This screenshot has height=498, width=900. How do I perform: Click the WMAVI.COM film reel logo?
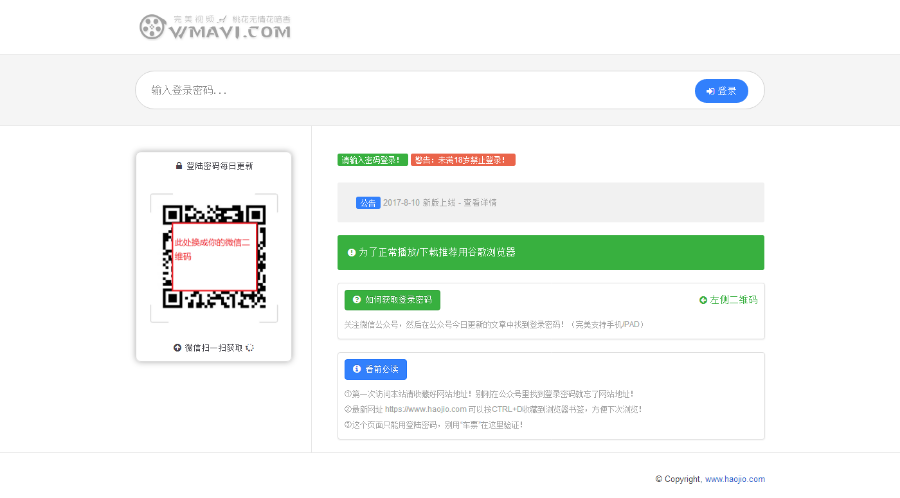215,27
